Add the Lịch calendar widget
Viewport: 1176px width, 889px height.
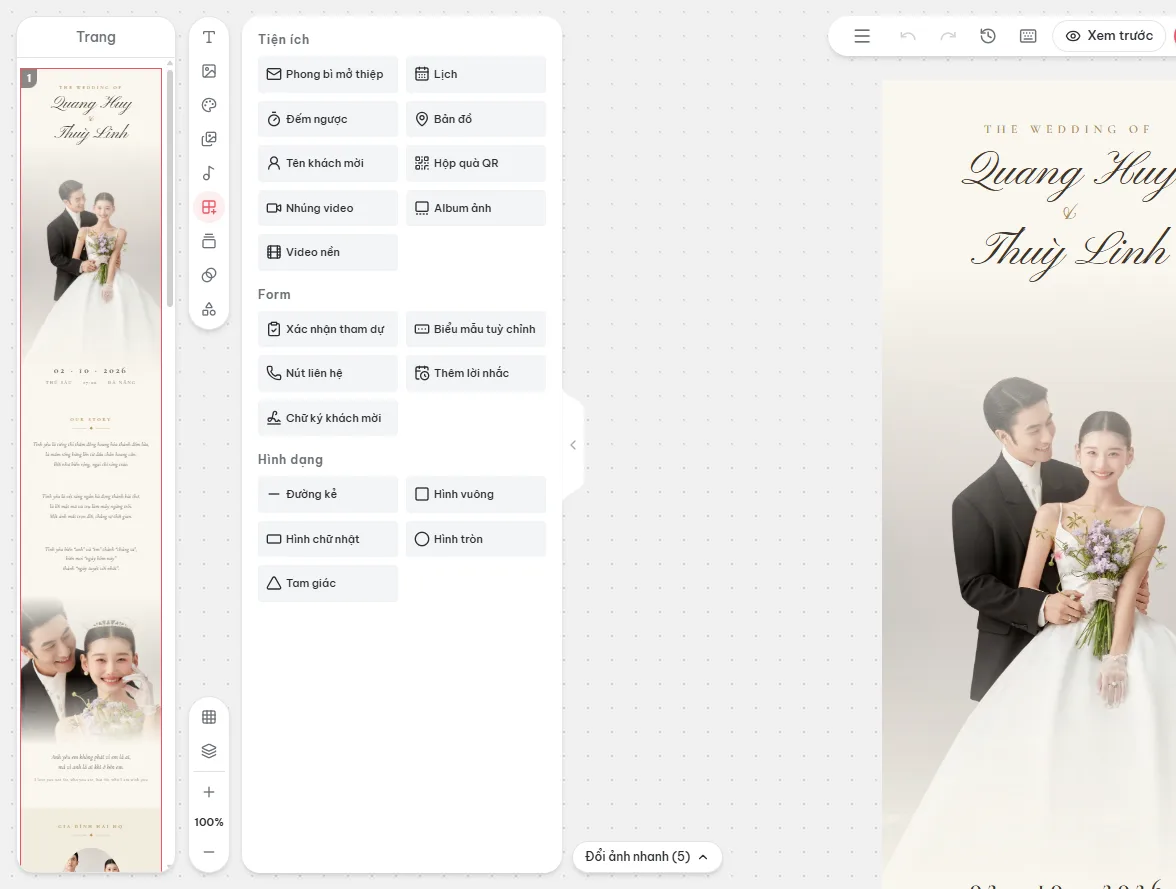pyautogui.click(x=476, y=74)
